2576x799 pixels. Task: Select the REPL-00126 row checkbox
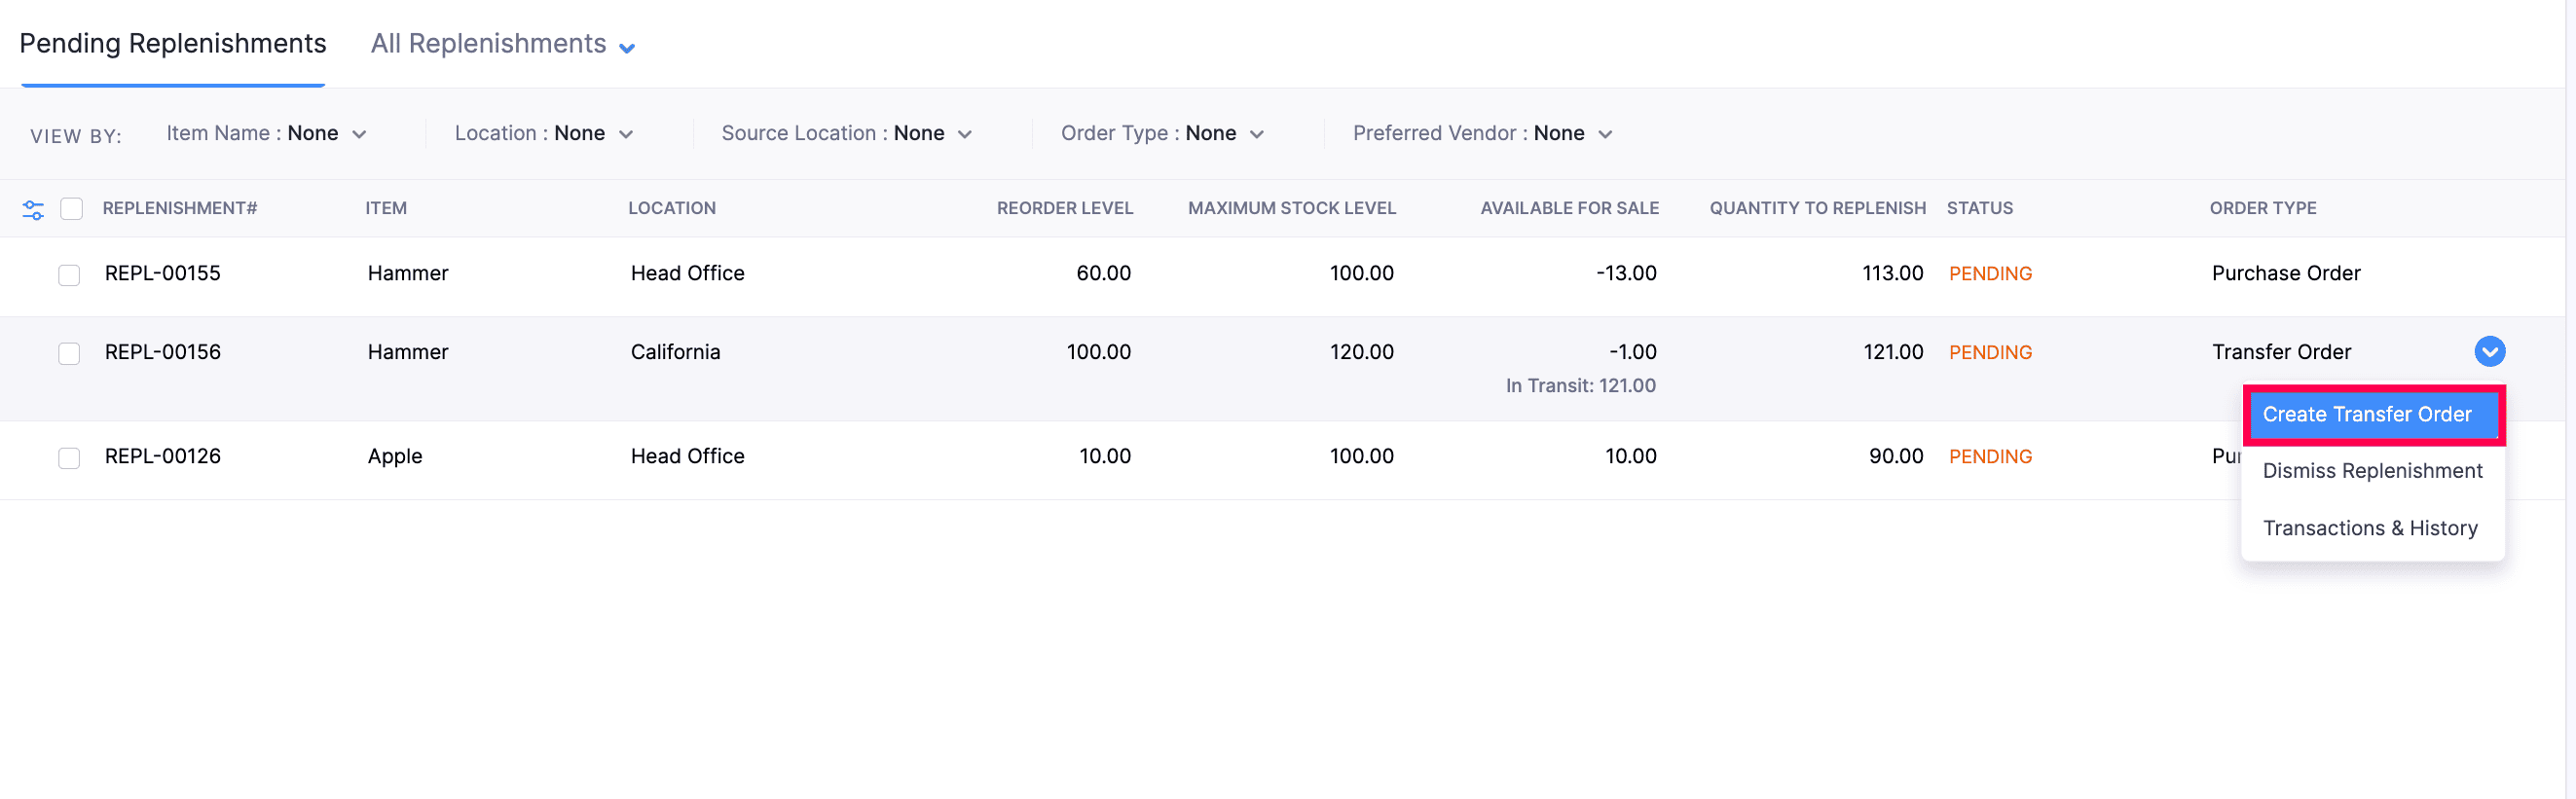pyautogui.click(x=69, y=457)
